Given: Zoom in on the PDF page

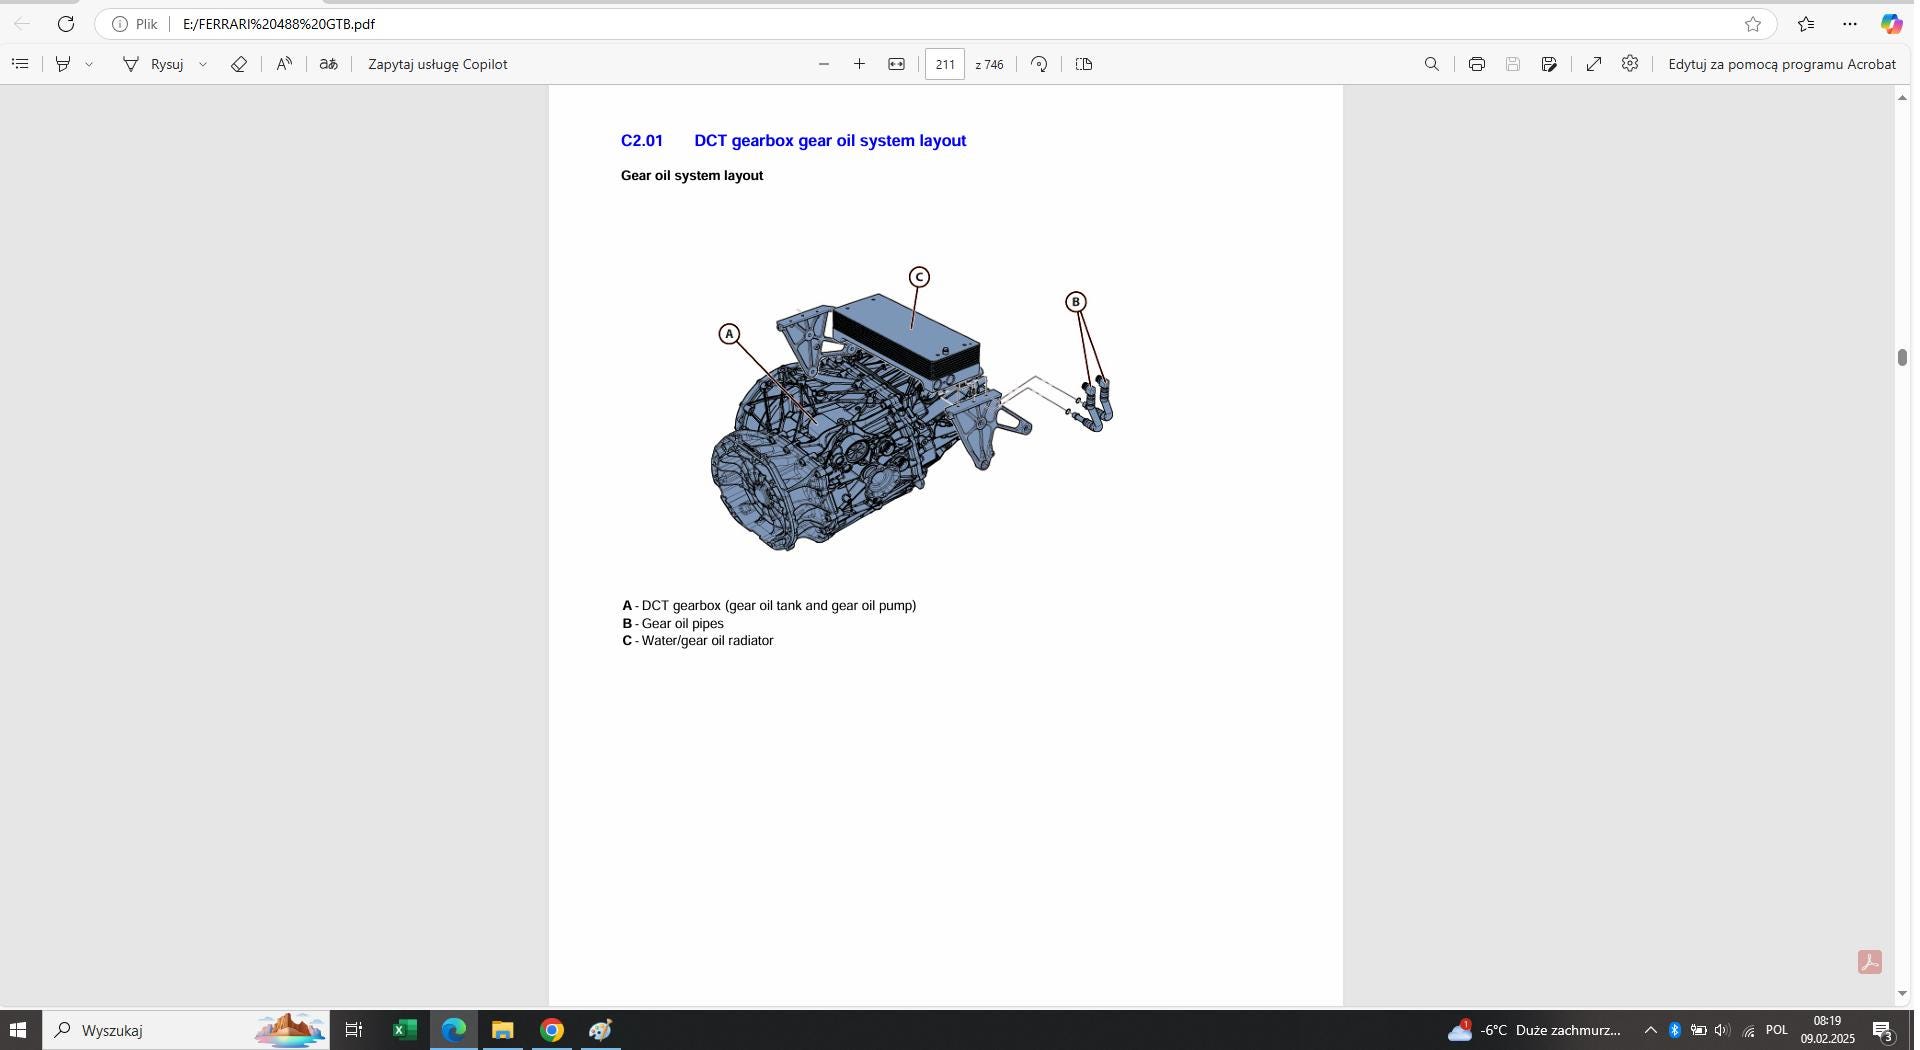Looking at the screenshot, I should point(859,64).
